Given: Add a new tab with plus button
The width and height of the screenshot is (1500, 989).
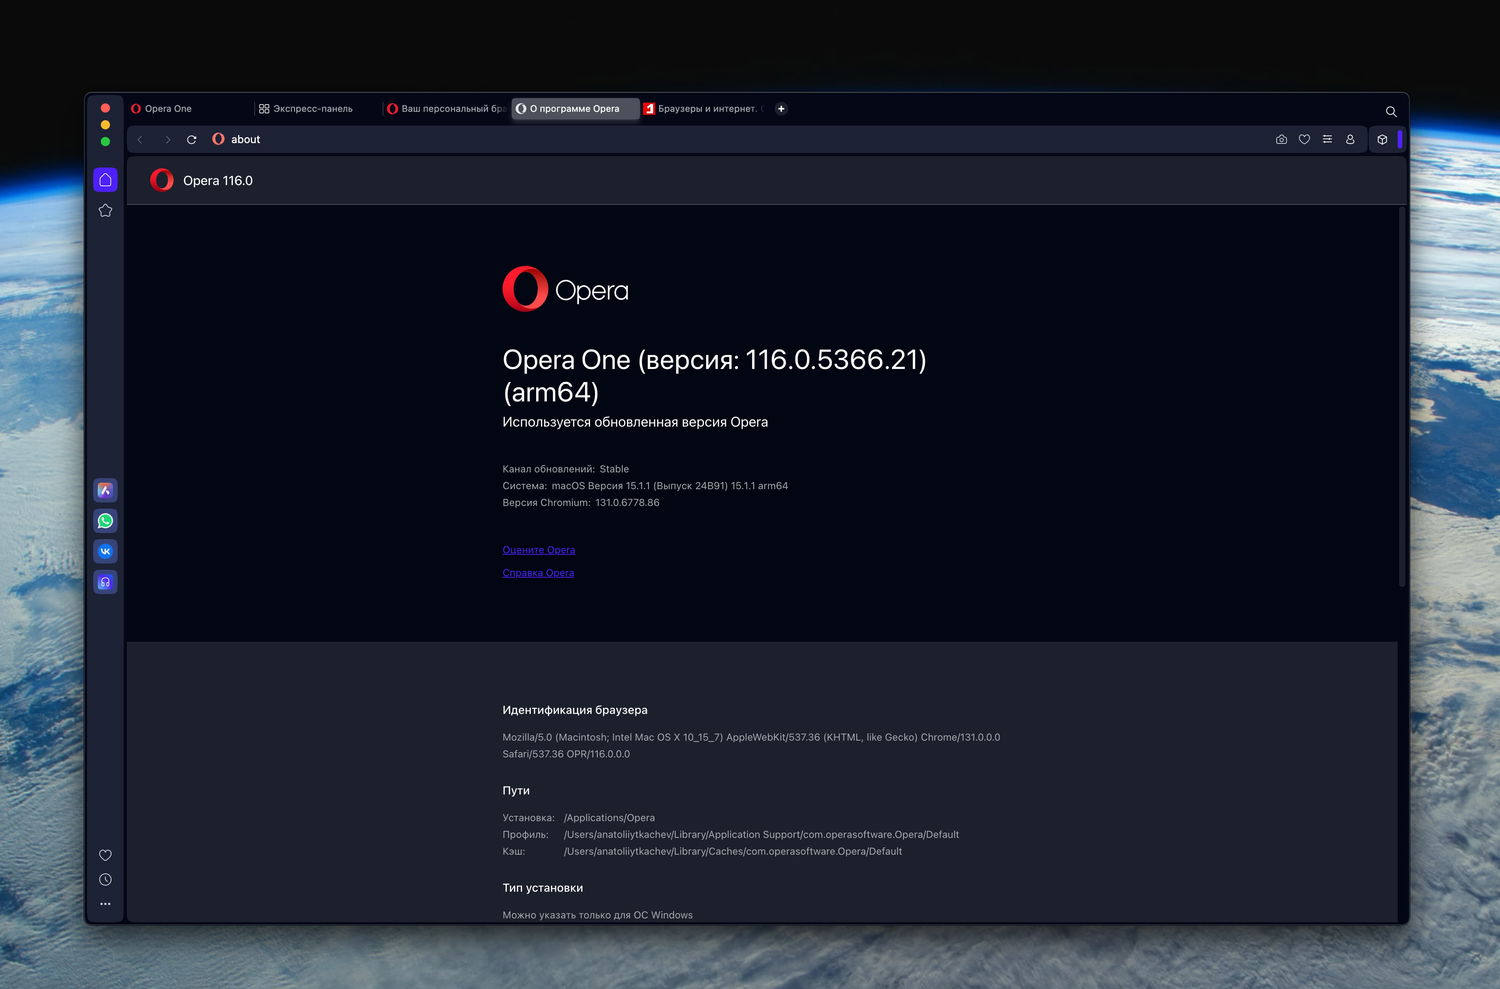Looking at the screenshot, I should [x=781, y=109].
